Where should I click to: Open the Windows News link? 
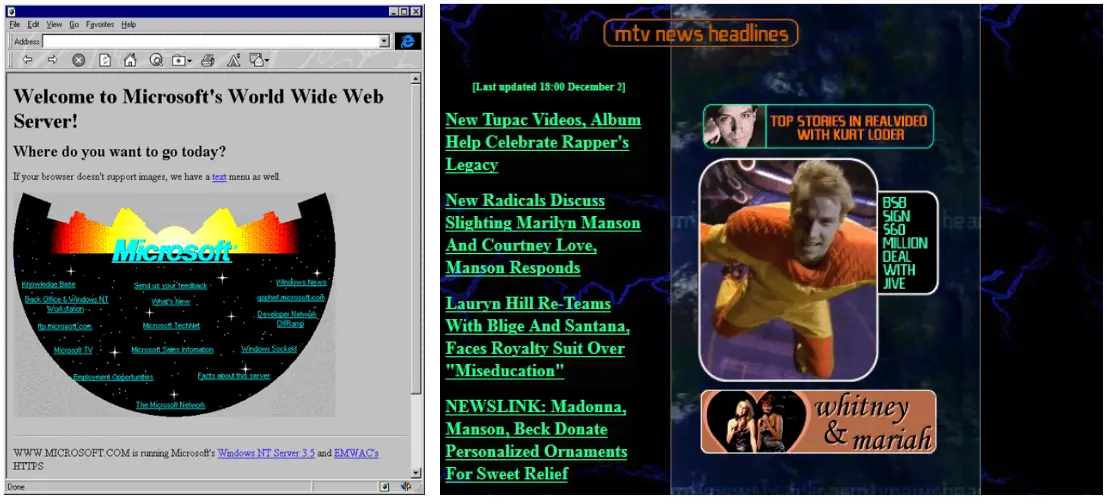click(301, 283)
